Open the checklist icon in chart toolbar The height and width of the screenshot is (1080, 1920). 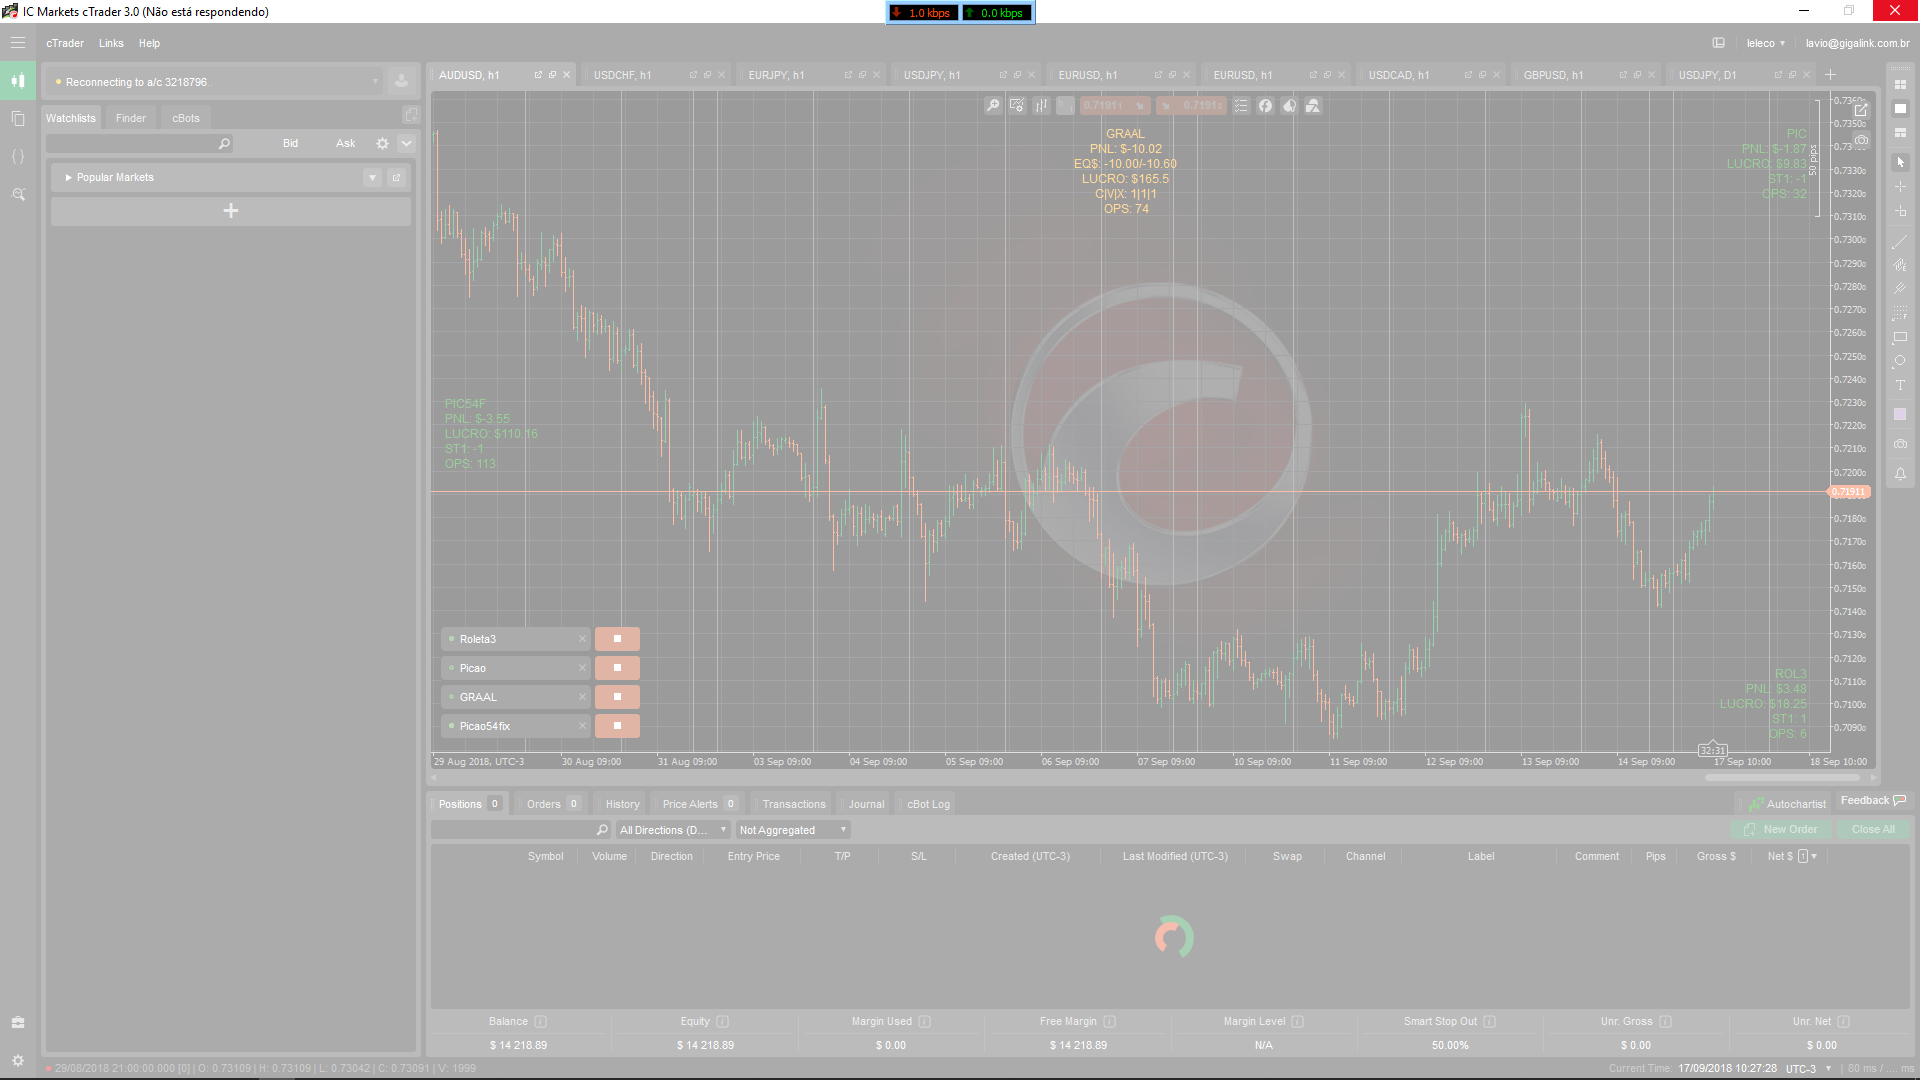point(1241,106)
